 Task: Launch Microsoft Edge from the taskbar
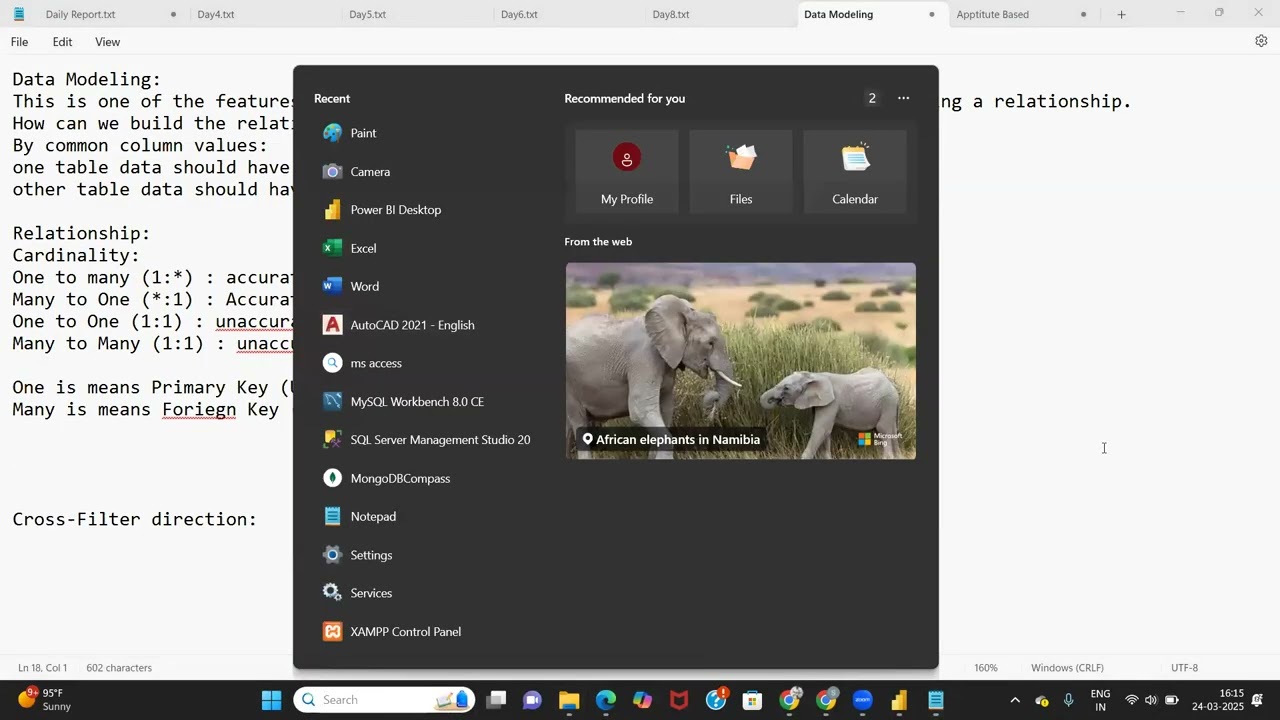point(606,700)
